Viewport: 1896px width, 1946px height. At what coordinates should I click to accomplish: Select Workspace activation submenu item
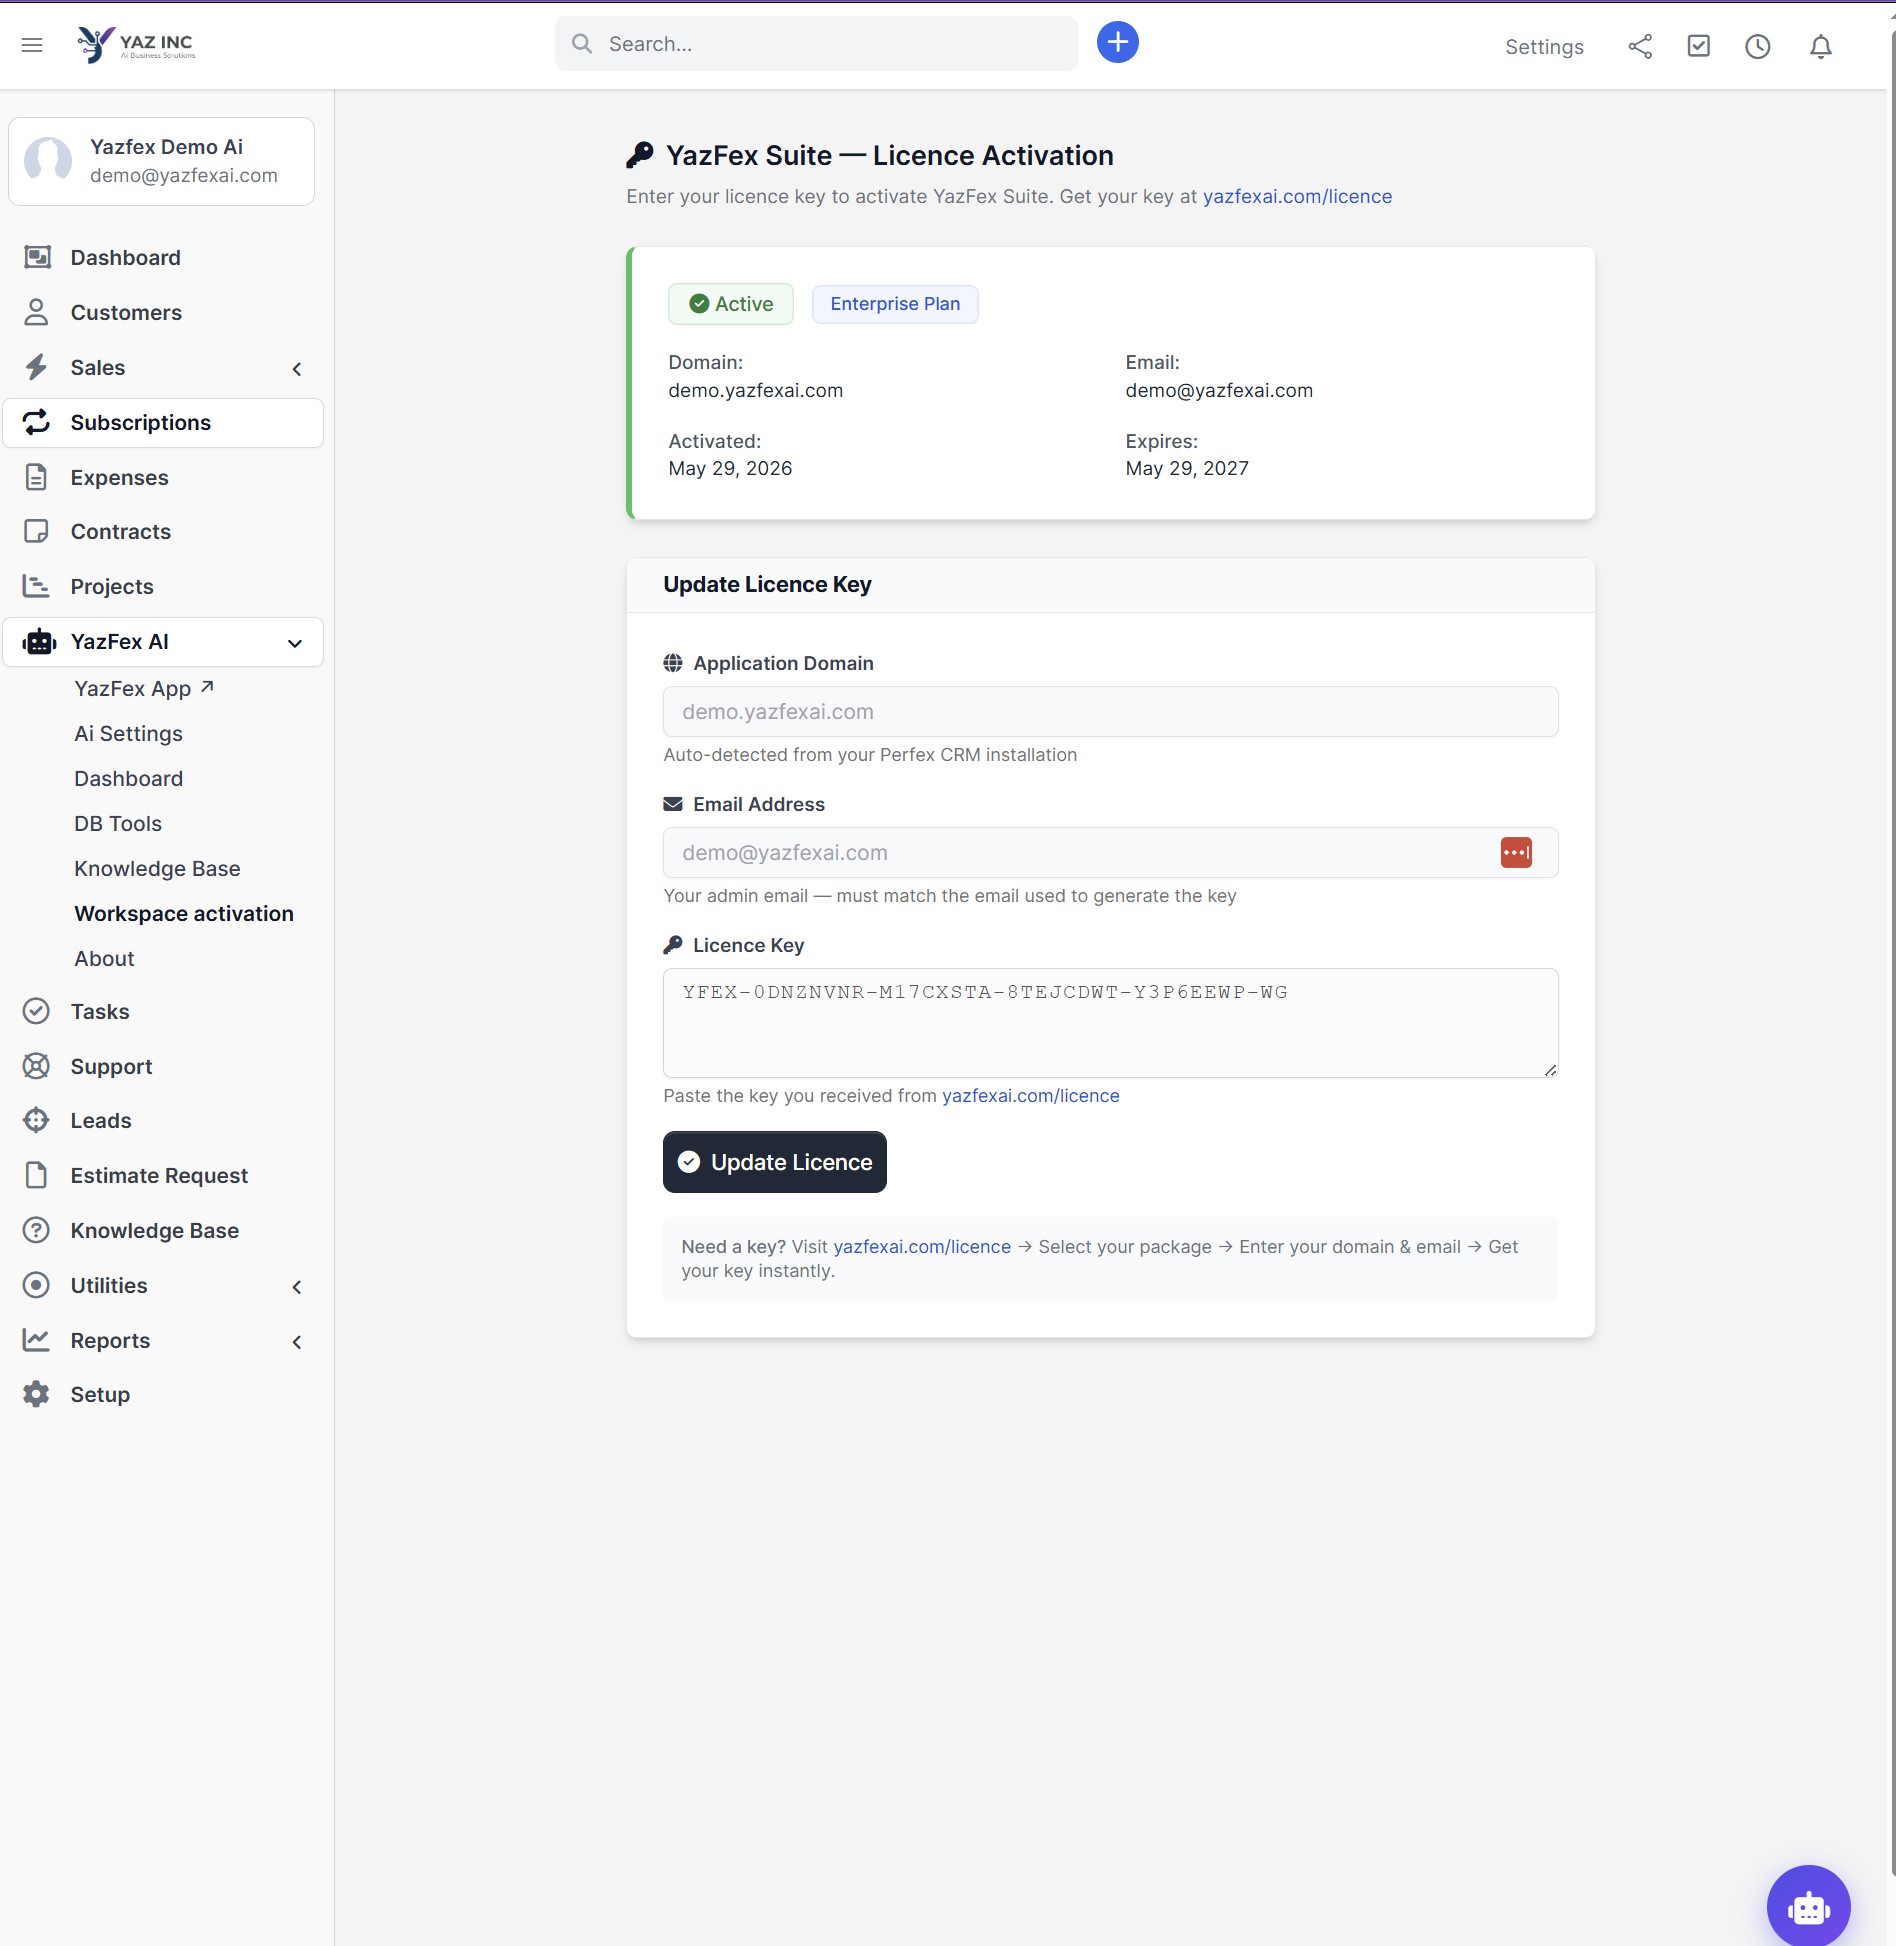coord(184,914)
